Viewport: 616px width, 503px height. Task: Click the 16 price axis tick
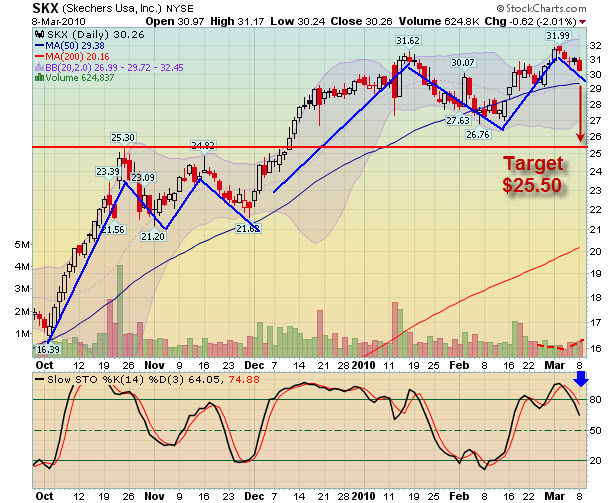pos(596,348)
